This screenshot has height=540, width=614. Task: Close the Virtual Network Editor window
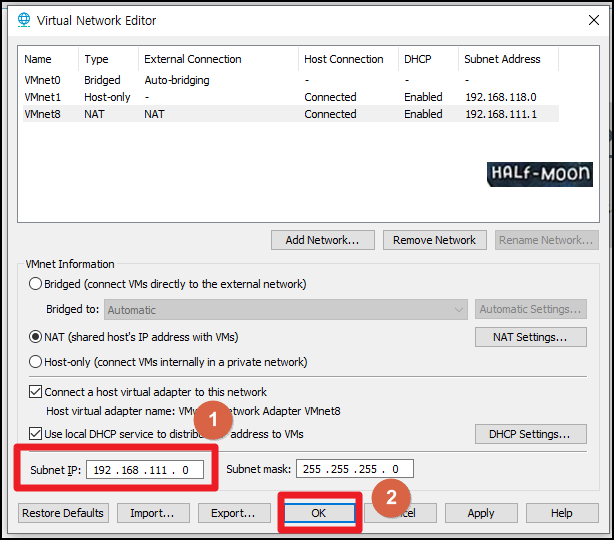pyautogui.click(x=594, y=20)
